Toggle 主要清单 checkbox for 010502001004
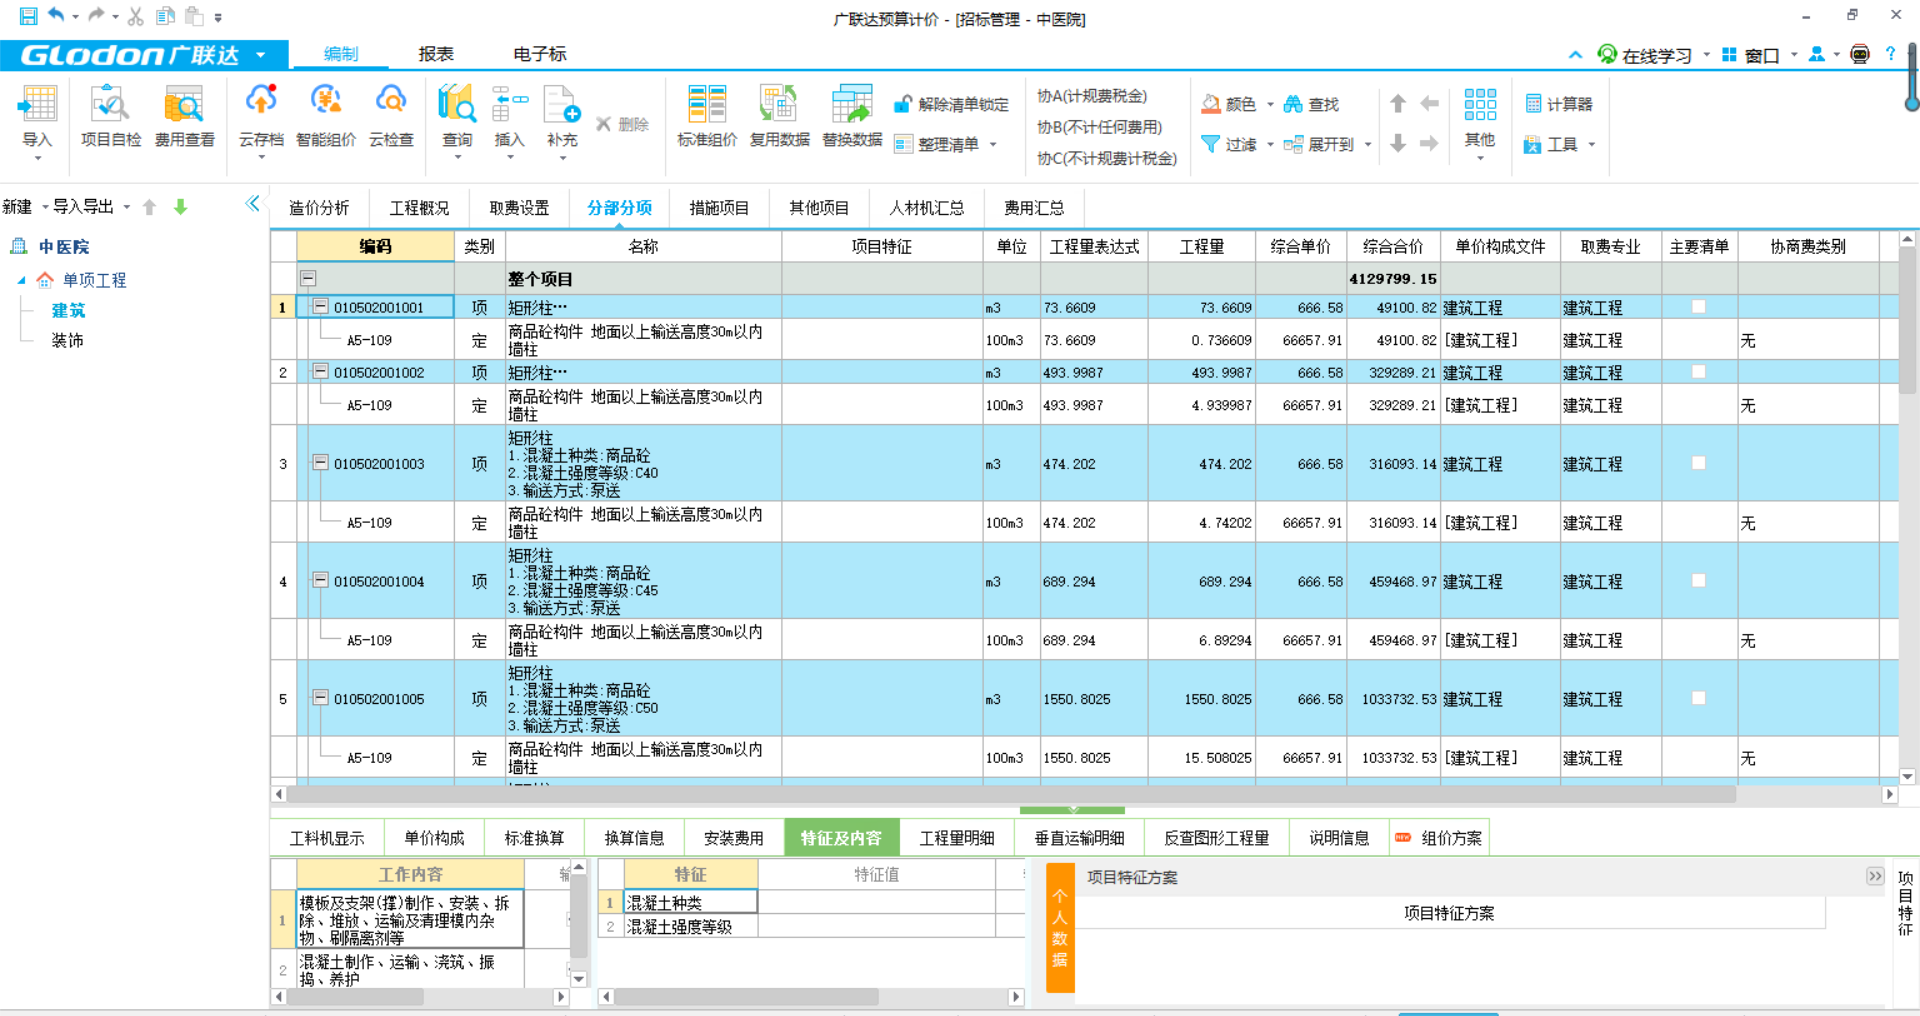The image size is (1920, 1016). [x=1698, y=580]
